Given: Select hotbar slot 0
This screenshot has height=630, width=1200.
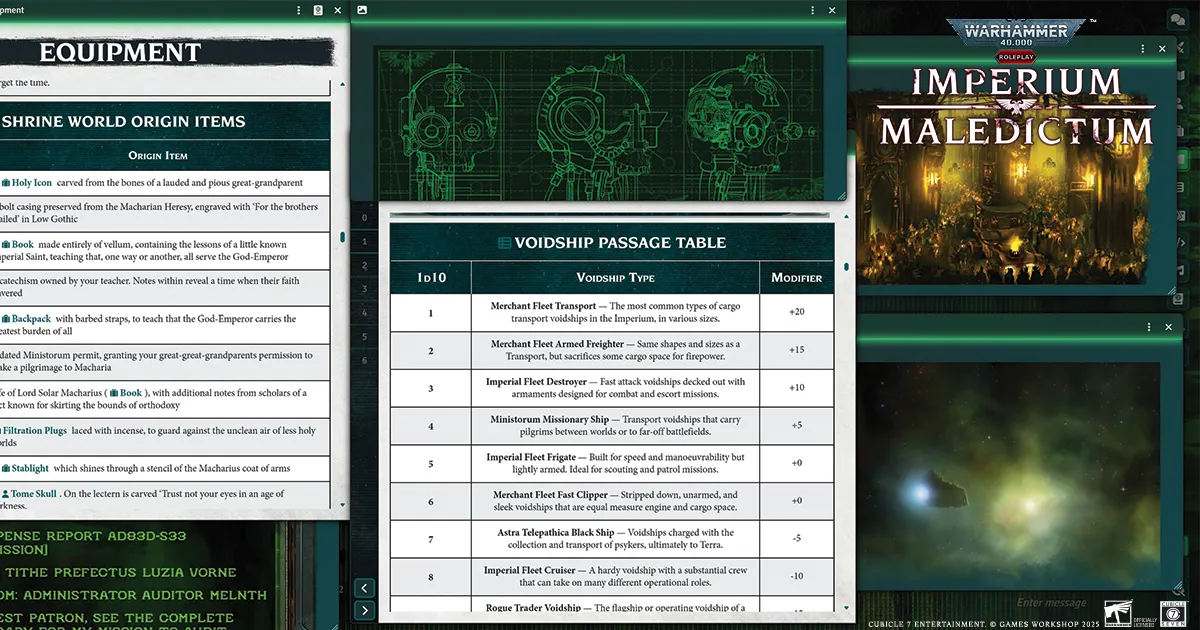Looking at the screenshot, I should [365, 218].
